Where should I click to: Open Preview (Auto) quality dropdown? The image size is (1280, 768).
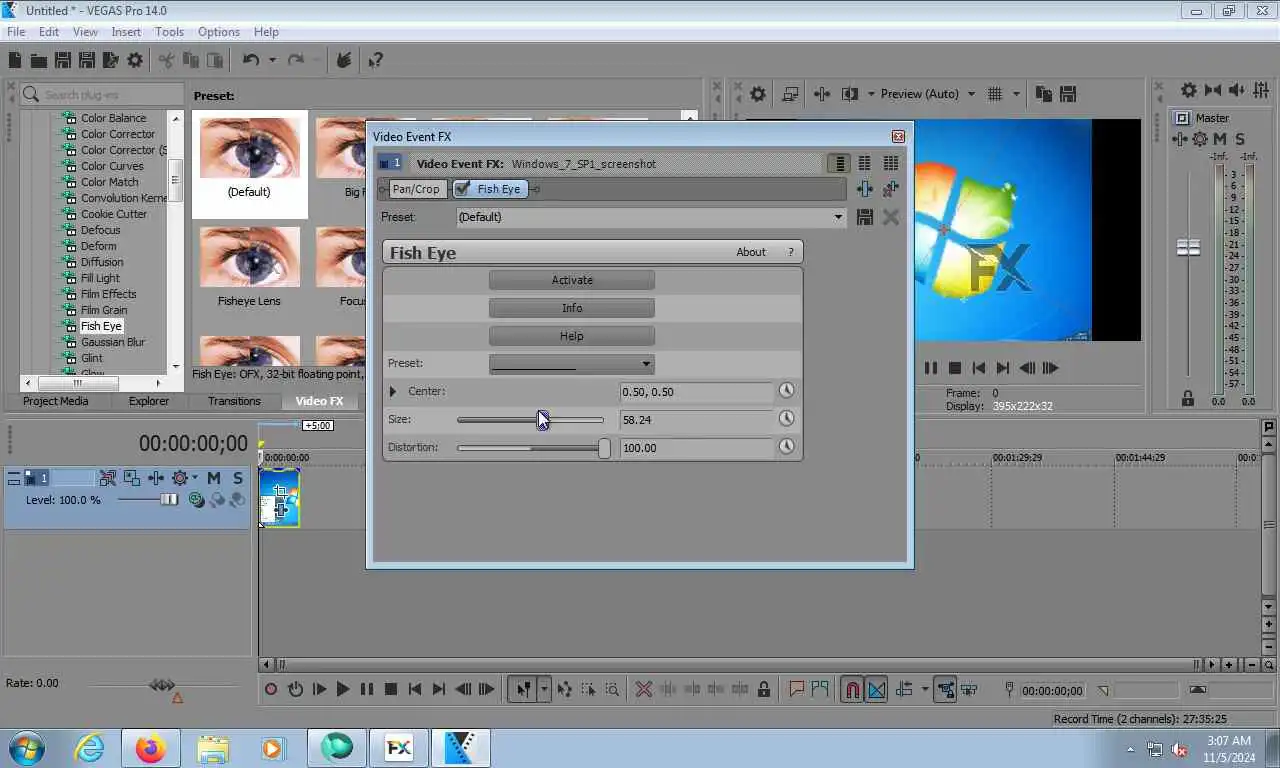[x=927, y=94]
